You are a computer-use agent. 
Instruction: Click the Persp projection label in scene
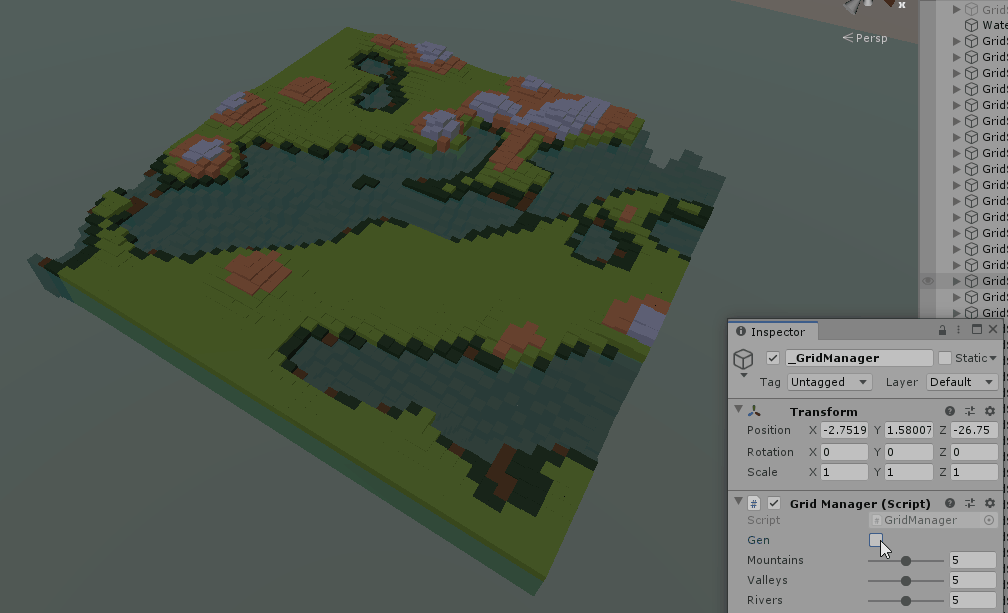865,38
